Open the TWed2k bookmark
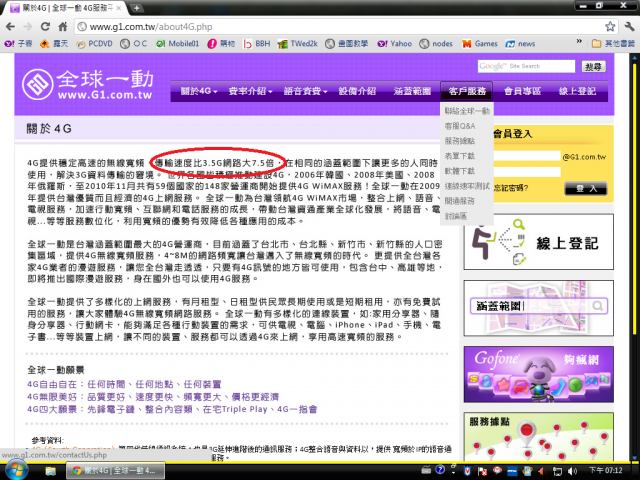Image resolution: width=640 pixels, height=480 pixels. tap(297, 44)
